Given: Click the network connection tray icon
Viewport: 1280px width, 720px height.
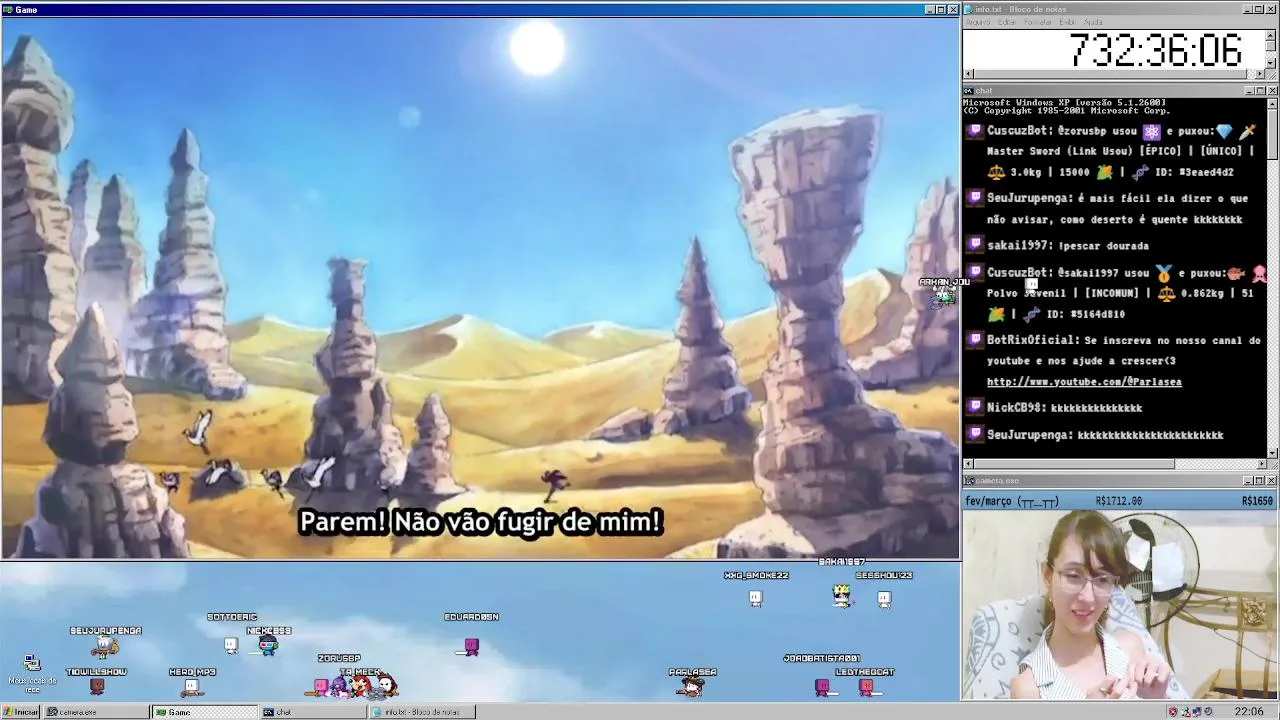Looking at the screenshot, I should tap(1197, 712).
